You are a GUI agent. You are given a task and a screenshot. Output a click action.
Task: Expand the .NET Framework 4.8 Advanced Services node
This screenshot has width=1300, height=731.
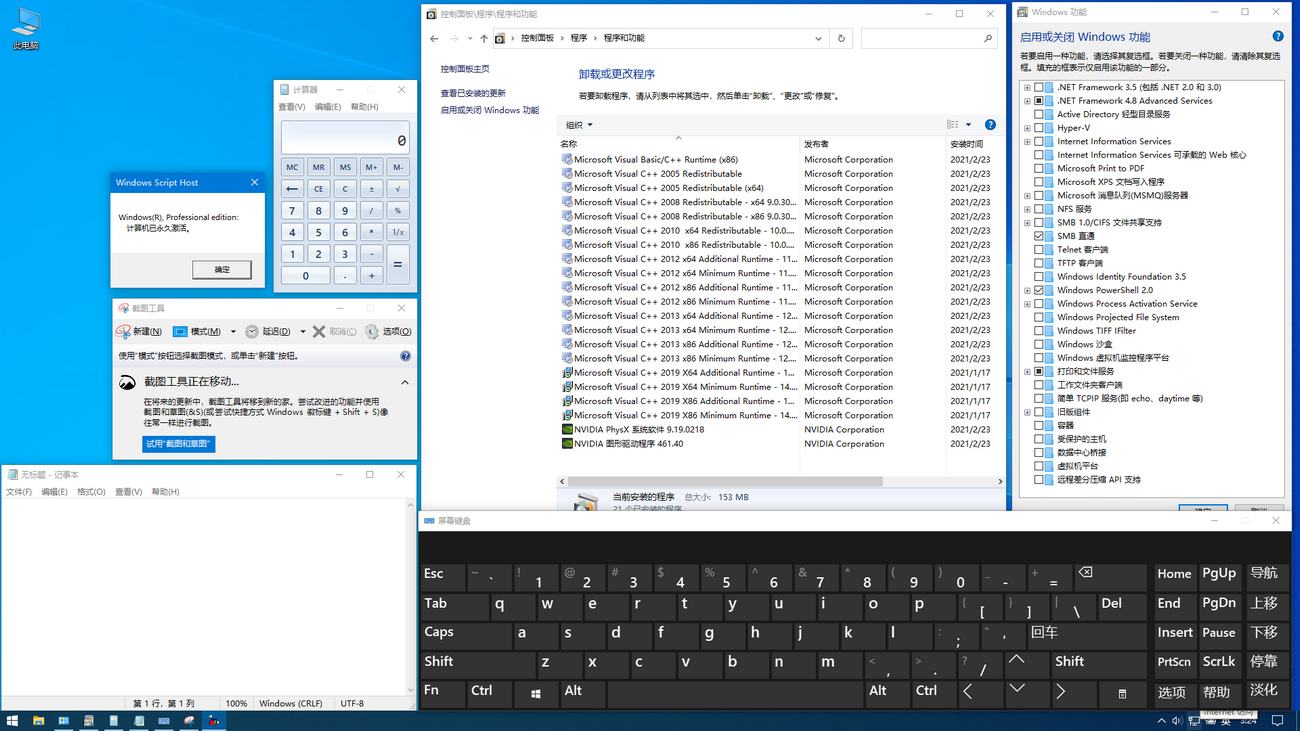(1027, 101)
